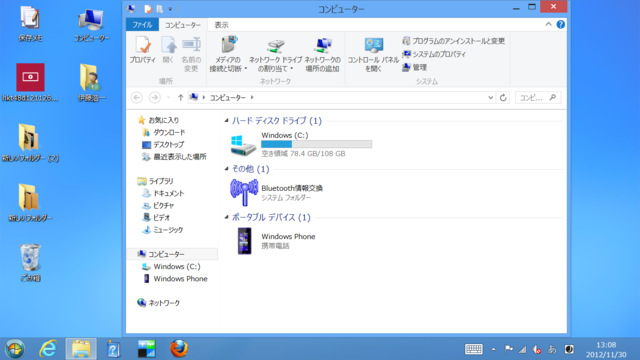Viewport: 640px width, 360px height.
Task: Collapse the その他 group
Action: coord(227,169)
